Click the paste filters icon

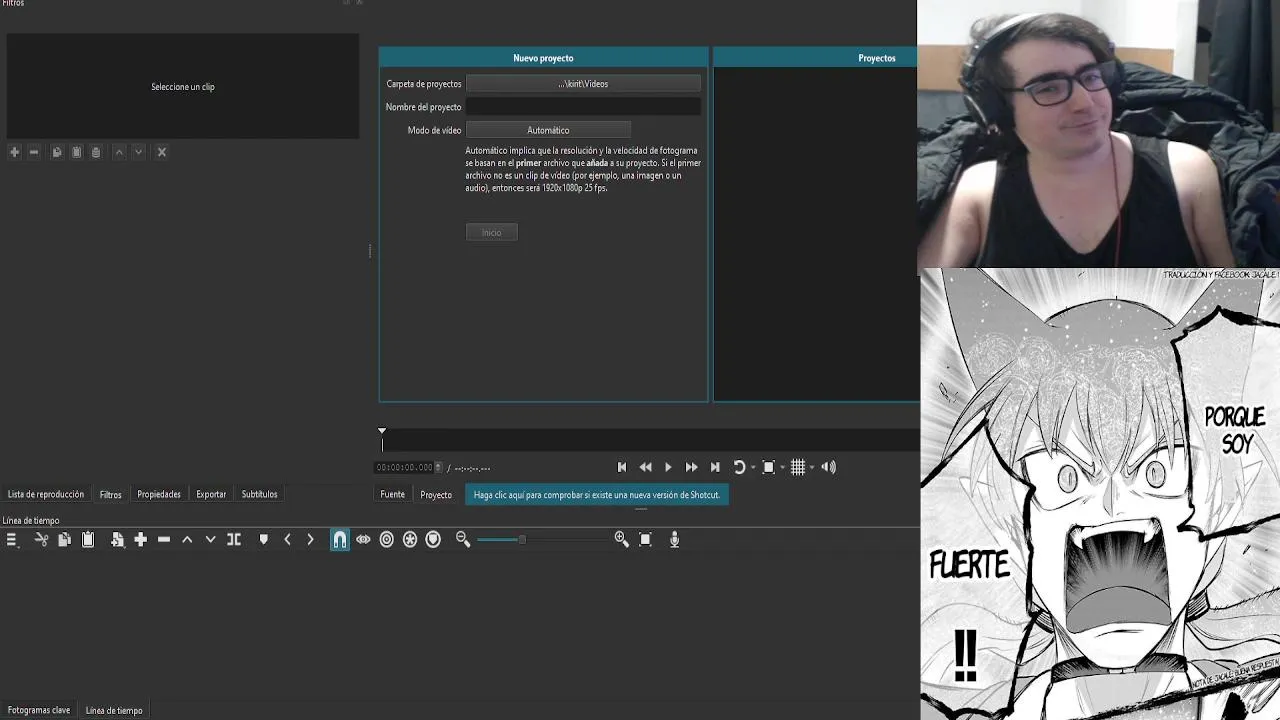click(x=76, y=152)
